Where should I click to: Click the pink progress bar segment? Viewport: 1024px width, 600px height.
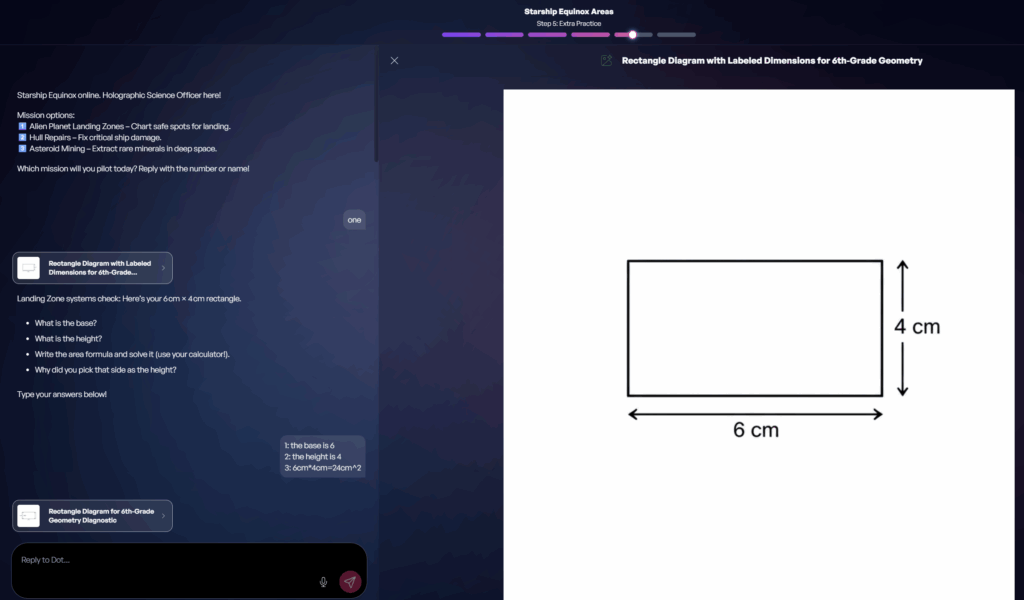(590, 33)
